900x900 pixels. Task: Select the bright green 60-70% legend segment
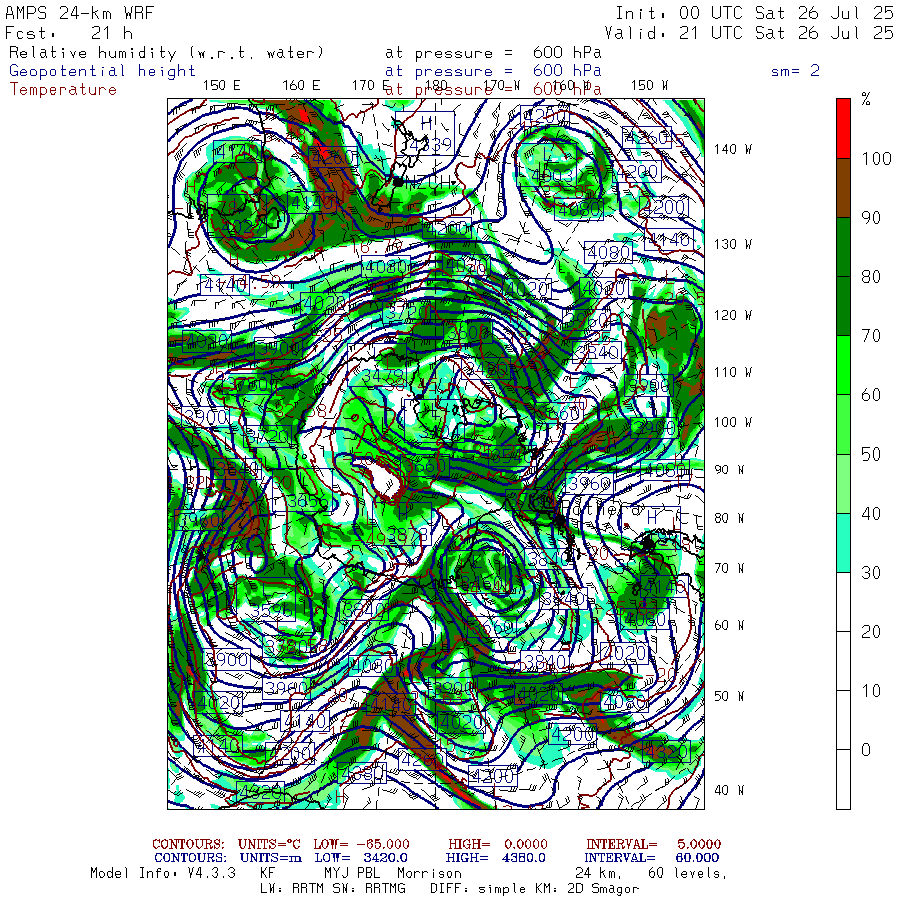pyautogui.click(x=843, y=365)
